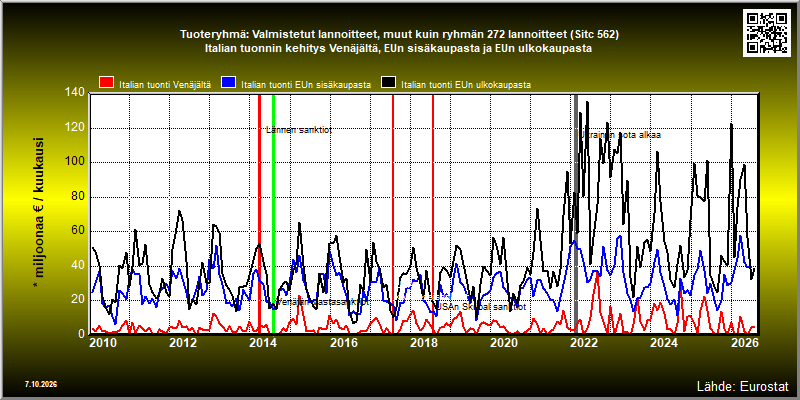
Task: Click x-axis year label 2014
Action: (x=263, y=343)
